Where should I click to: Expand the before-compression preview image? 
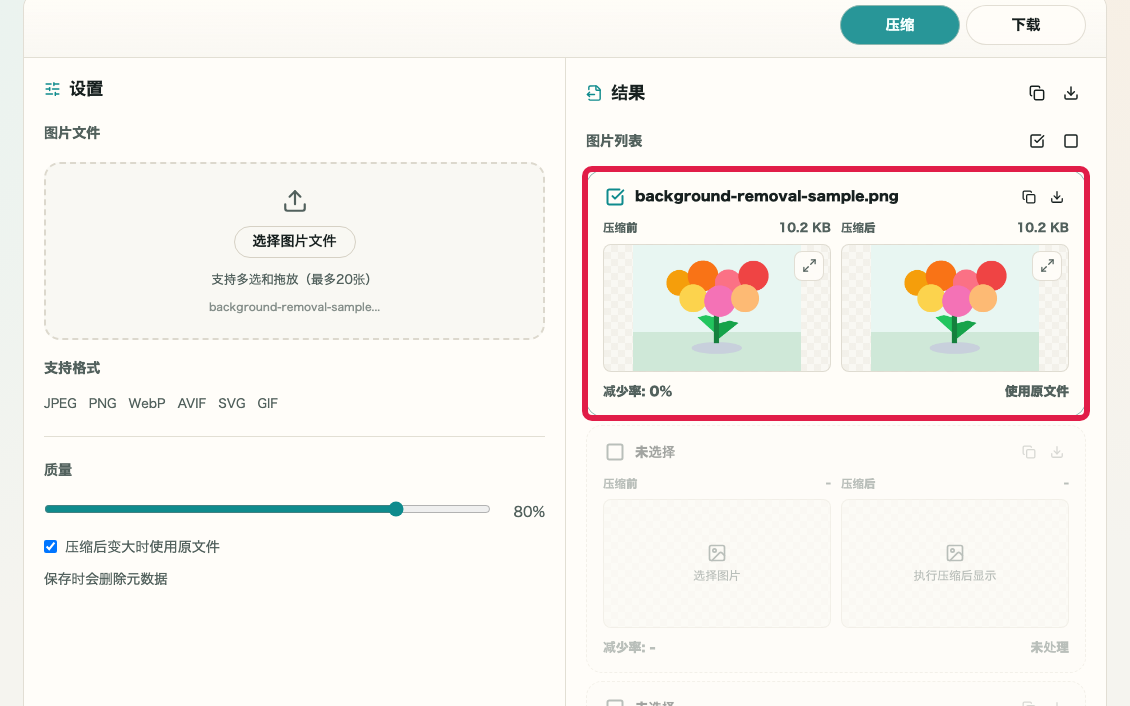[x=809, y=266]
